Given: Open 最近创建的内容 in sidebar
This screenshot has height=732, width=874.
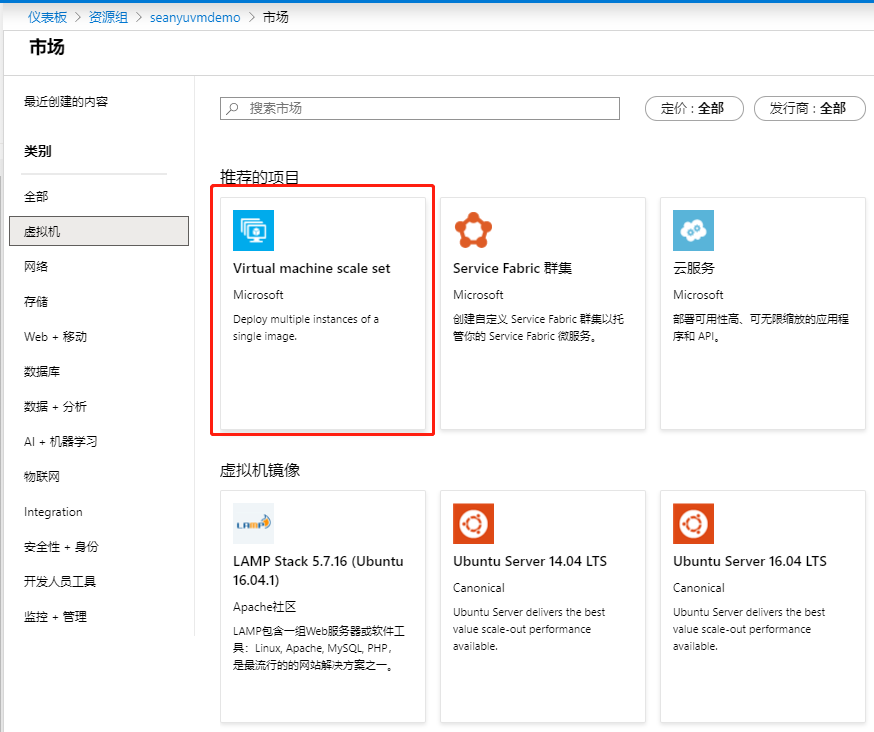Looking at the screenshot, I should tap(66, 102).
